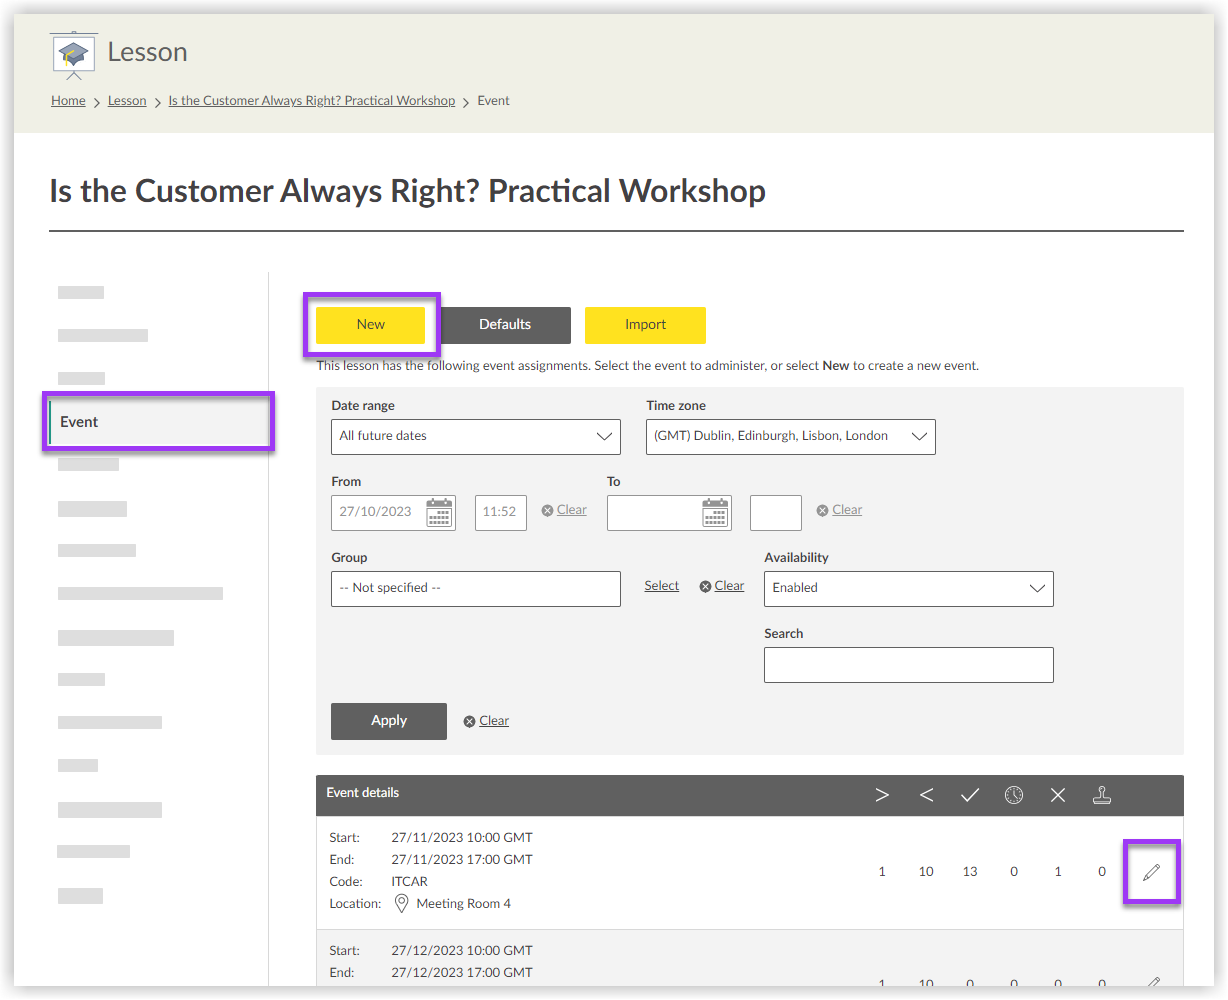Click the X cancelled column header icon
This screenshot has height=1000, width=1228.
click(1058, 795)
